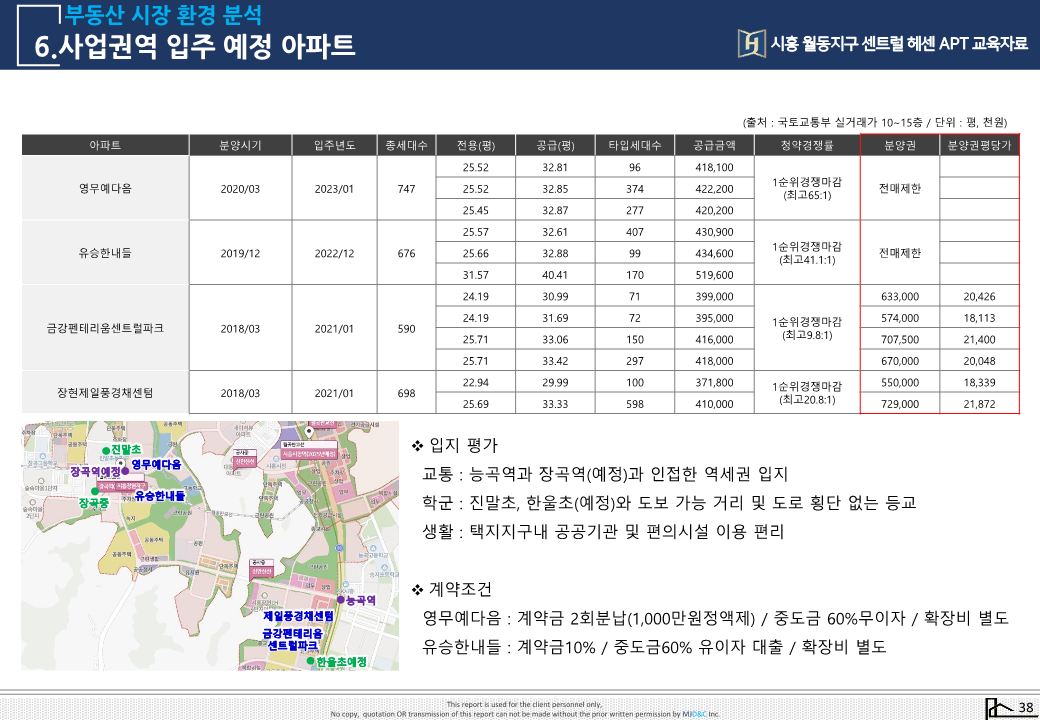The width and height of the screenshot is (1040, 720).
Task: Click the diamond bullet before 계약조건
Action: (x=418, y=589)
